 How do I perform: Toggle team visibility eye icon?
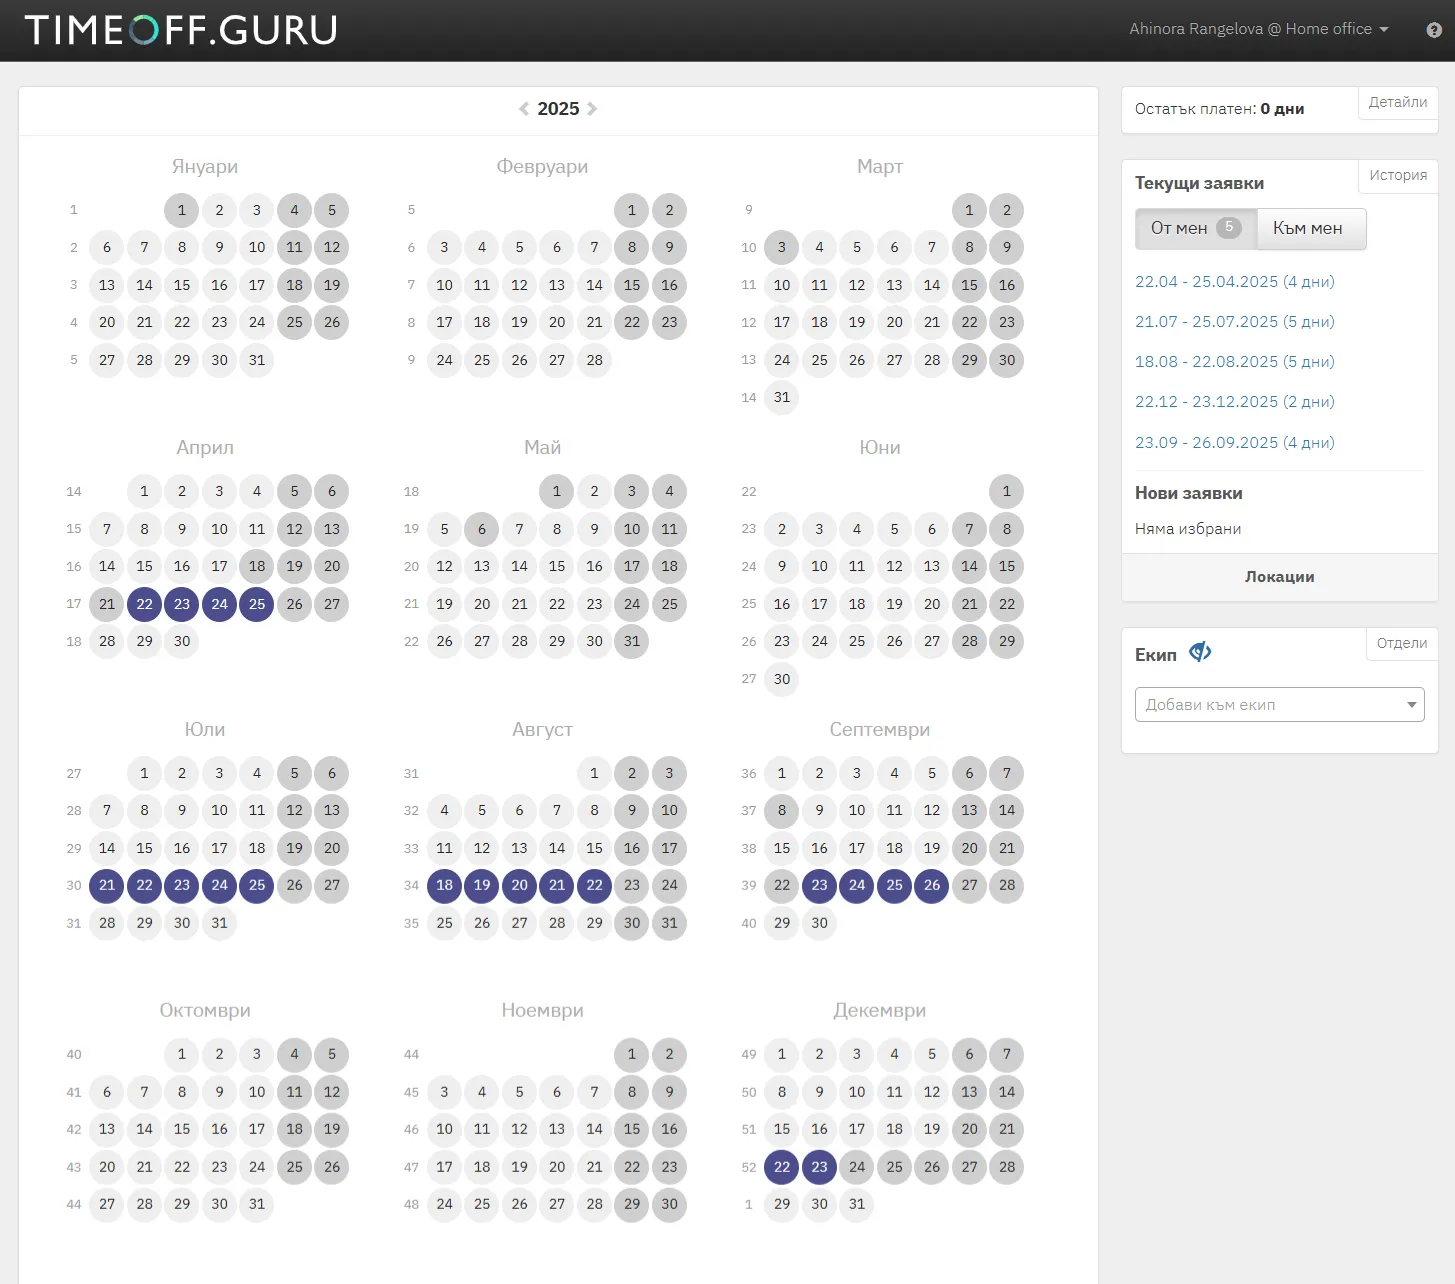[x=1200, y=652]
